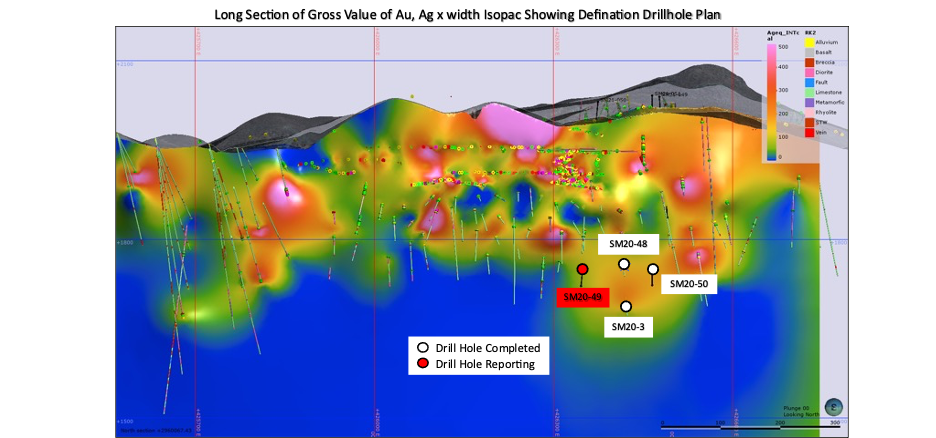Image resolution: width=936 pixels, height=438 pixels.
Task: Click the red Vein color swatch
Action: 809,132
